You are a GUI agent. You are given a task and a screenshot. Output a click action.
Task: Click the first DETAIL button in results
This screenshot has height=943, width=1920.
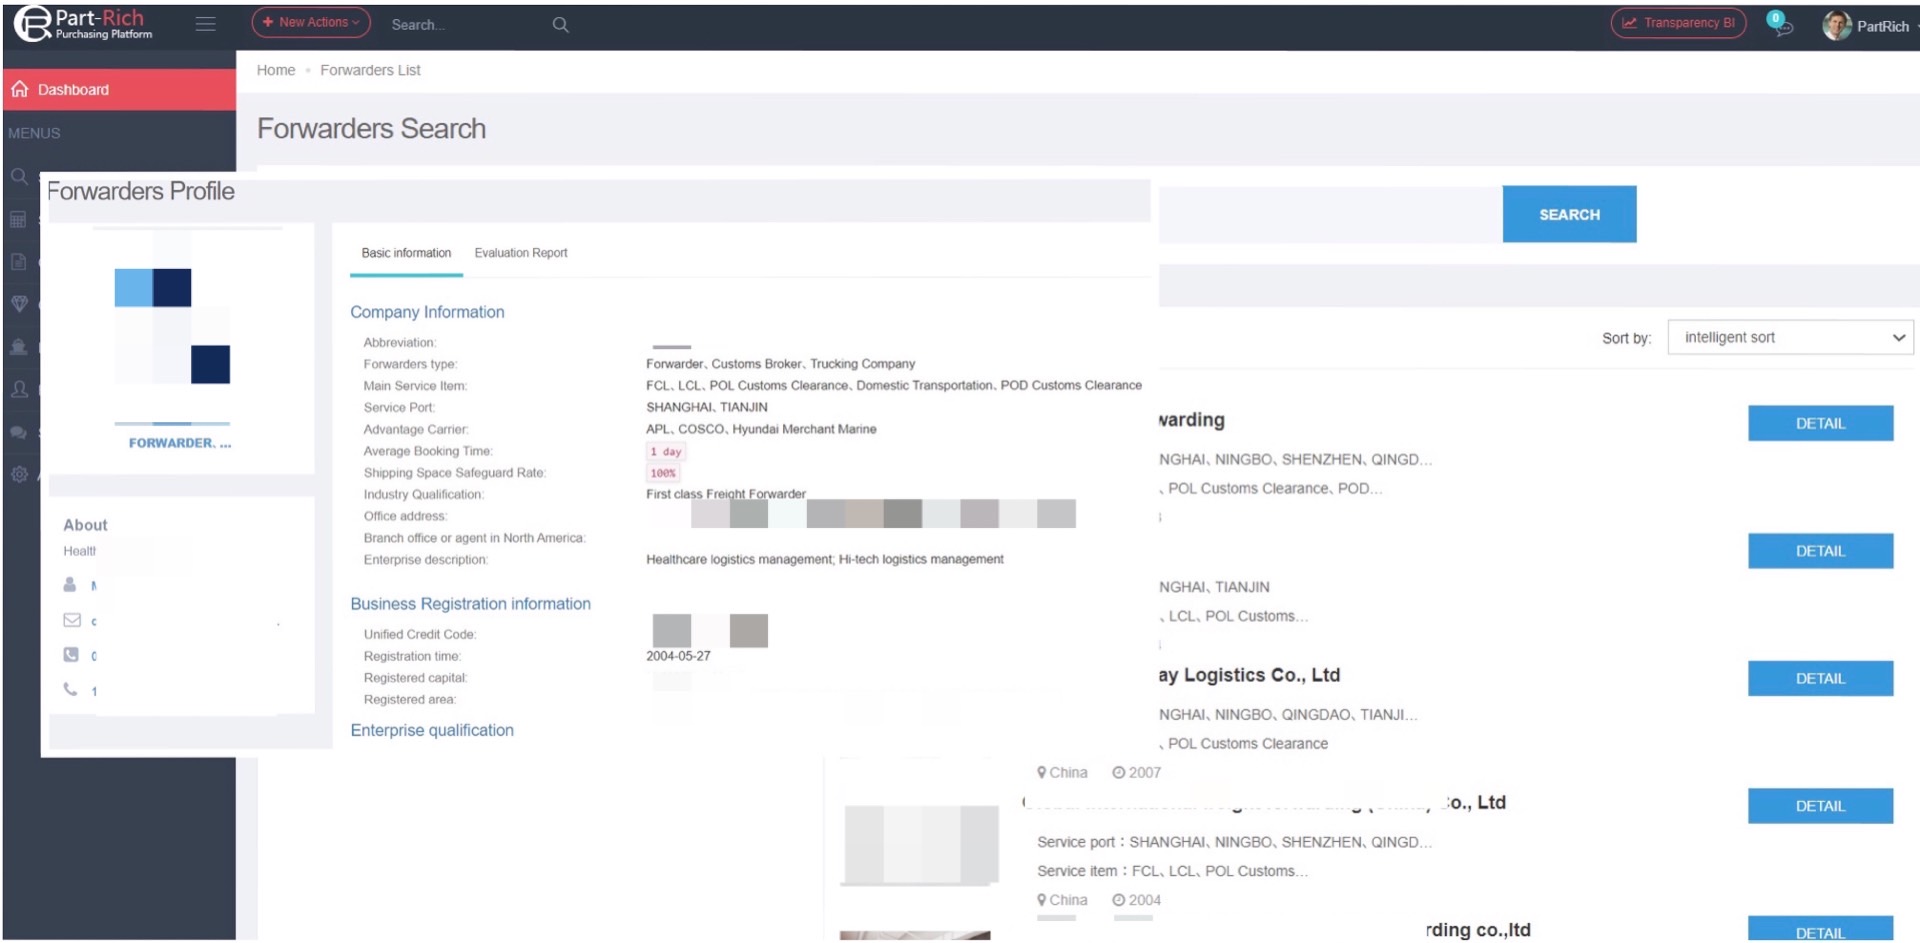(1819, 423)
